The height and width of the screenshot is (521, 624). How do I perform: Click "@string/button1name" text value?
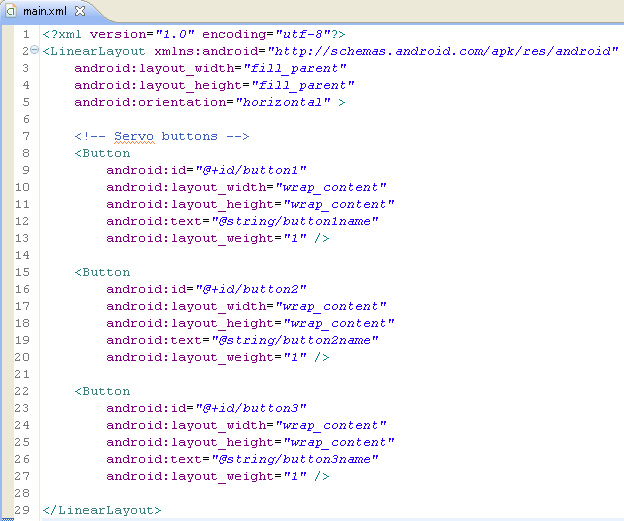294,221
